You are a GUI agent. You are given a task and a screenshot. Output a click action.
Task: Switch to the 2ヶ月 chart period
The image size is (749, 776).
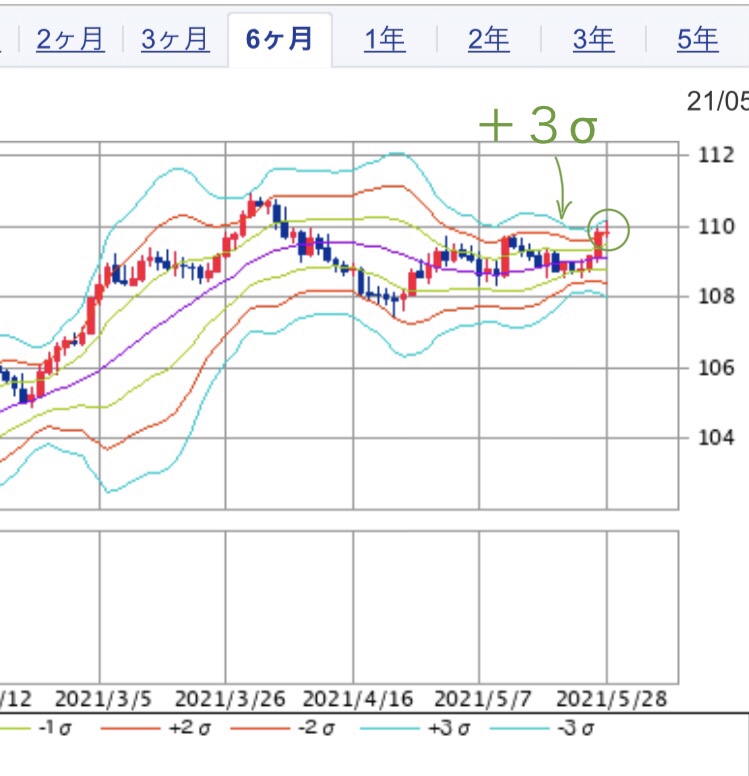tap(70, 40)
